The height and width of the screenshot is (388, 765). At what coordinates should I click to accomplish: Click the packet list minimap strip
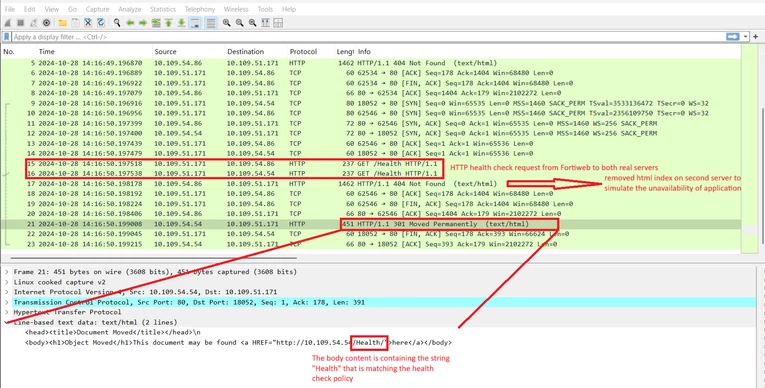click(749, 149)
